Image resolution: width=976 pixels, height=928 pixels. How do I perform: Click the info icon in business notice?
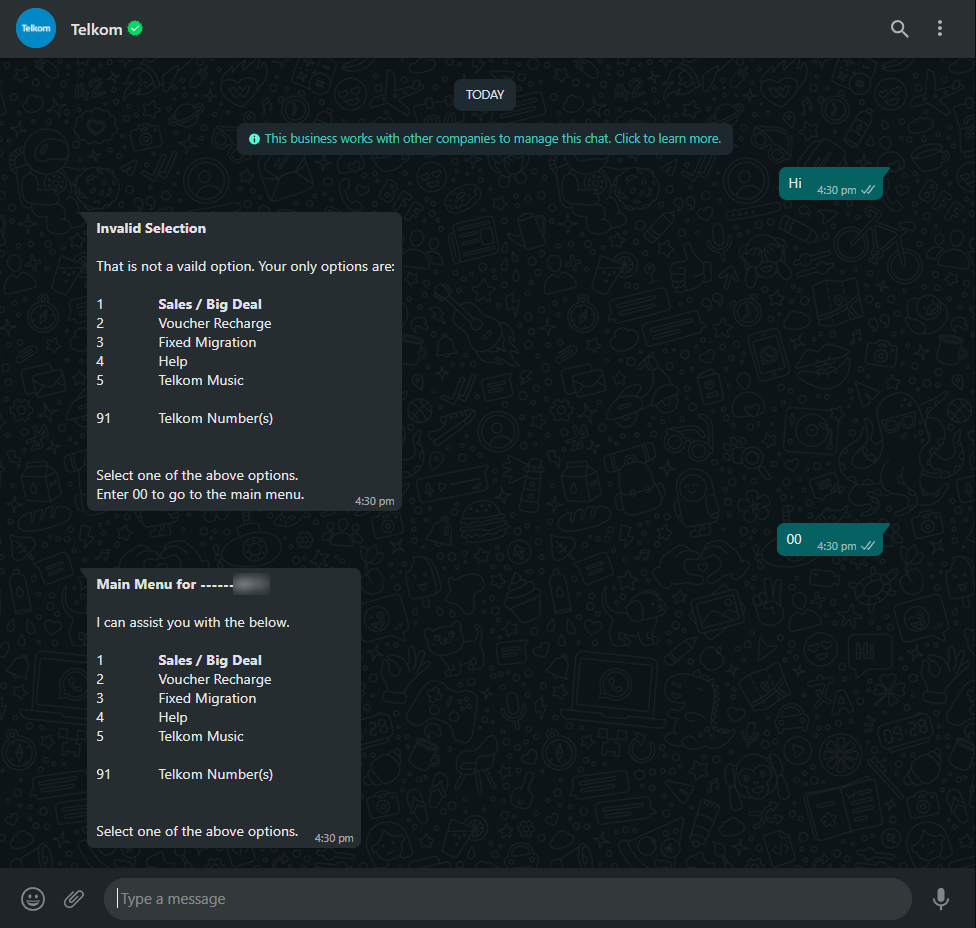(x=254, y=139)
